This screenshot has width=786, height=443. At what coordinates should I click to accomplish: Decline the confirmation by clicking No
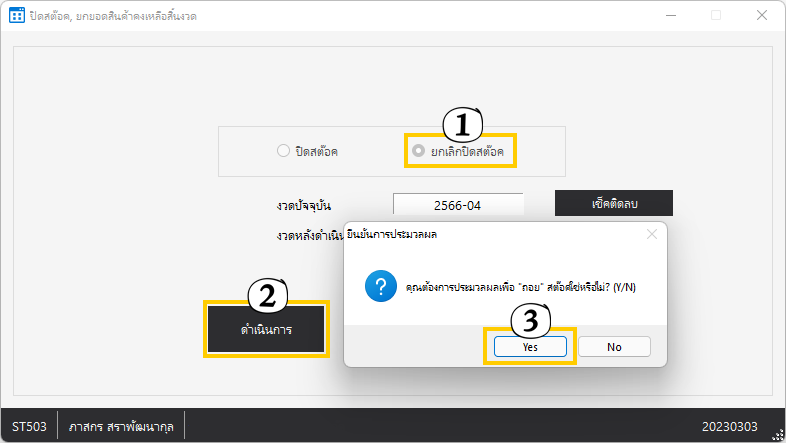614,346
